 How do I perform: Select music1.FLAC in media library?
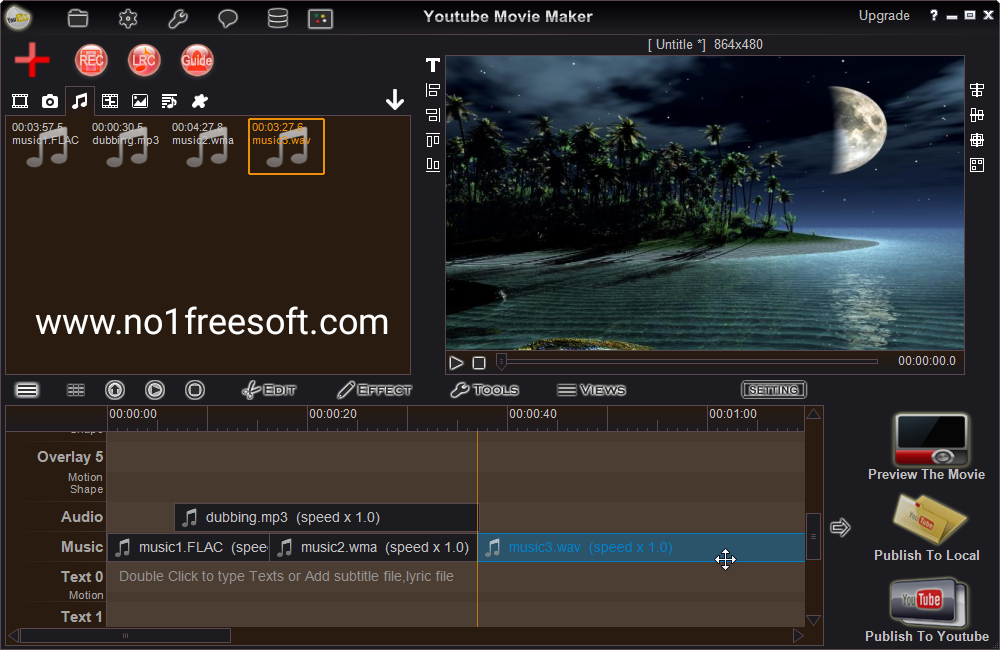[x=45, y=145]
